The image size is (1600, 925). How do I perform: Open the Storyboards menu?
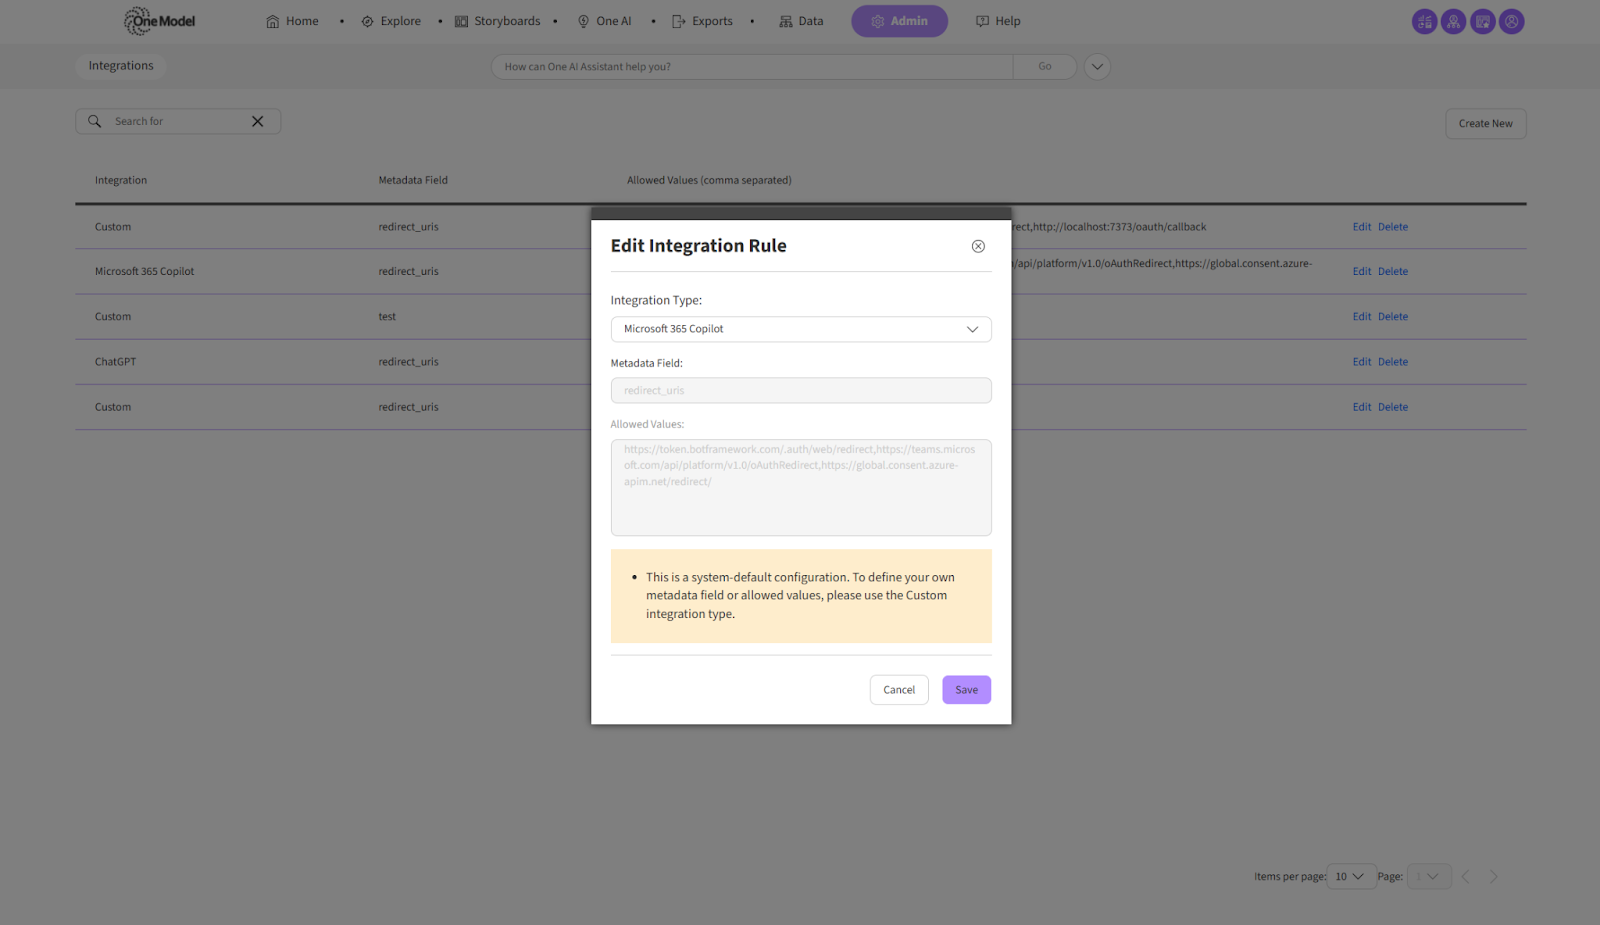(497, 21)
